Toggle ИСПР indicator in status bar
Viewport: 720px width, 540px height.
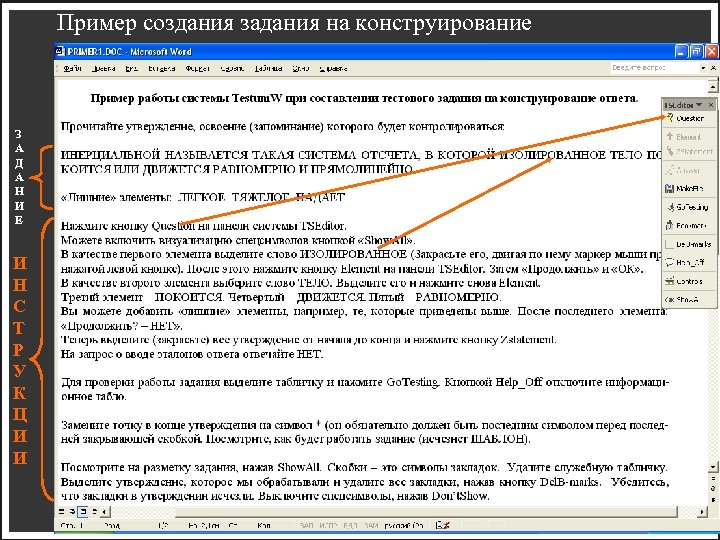point(328,525)
